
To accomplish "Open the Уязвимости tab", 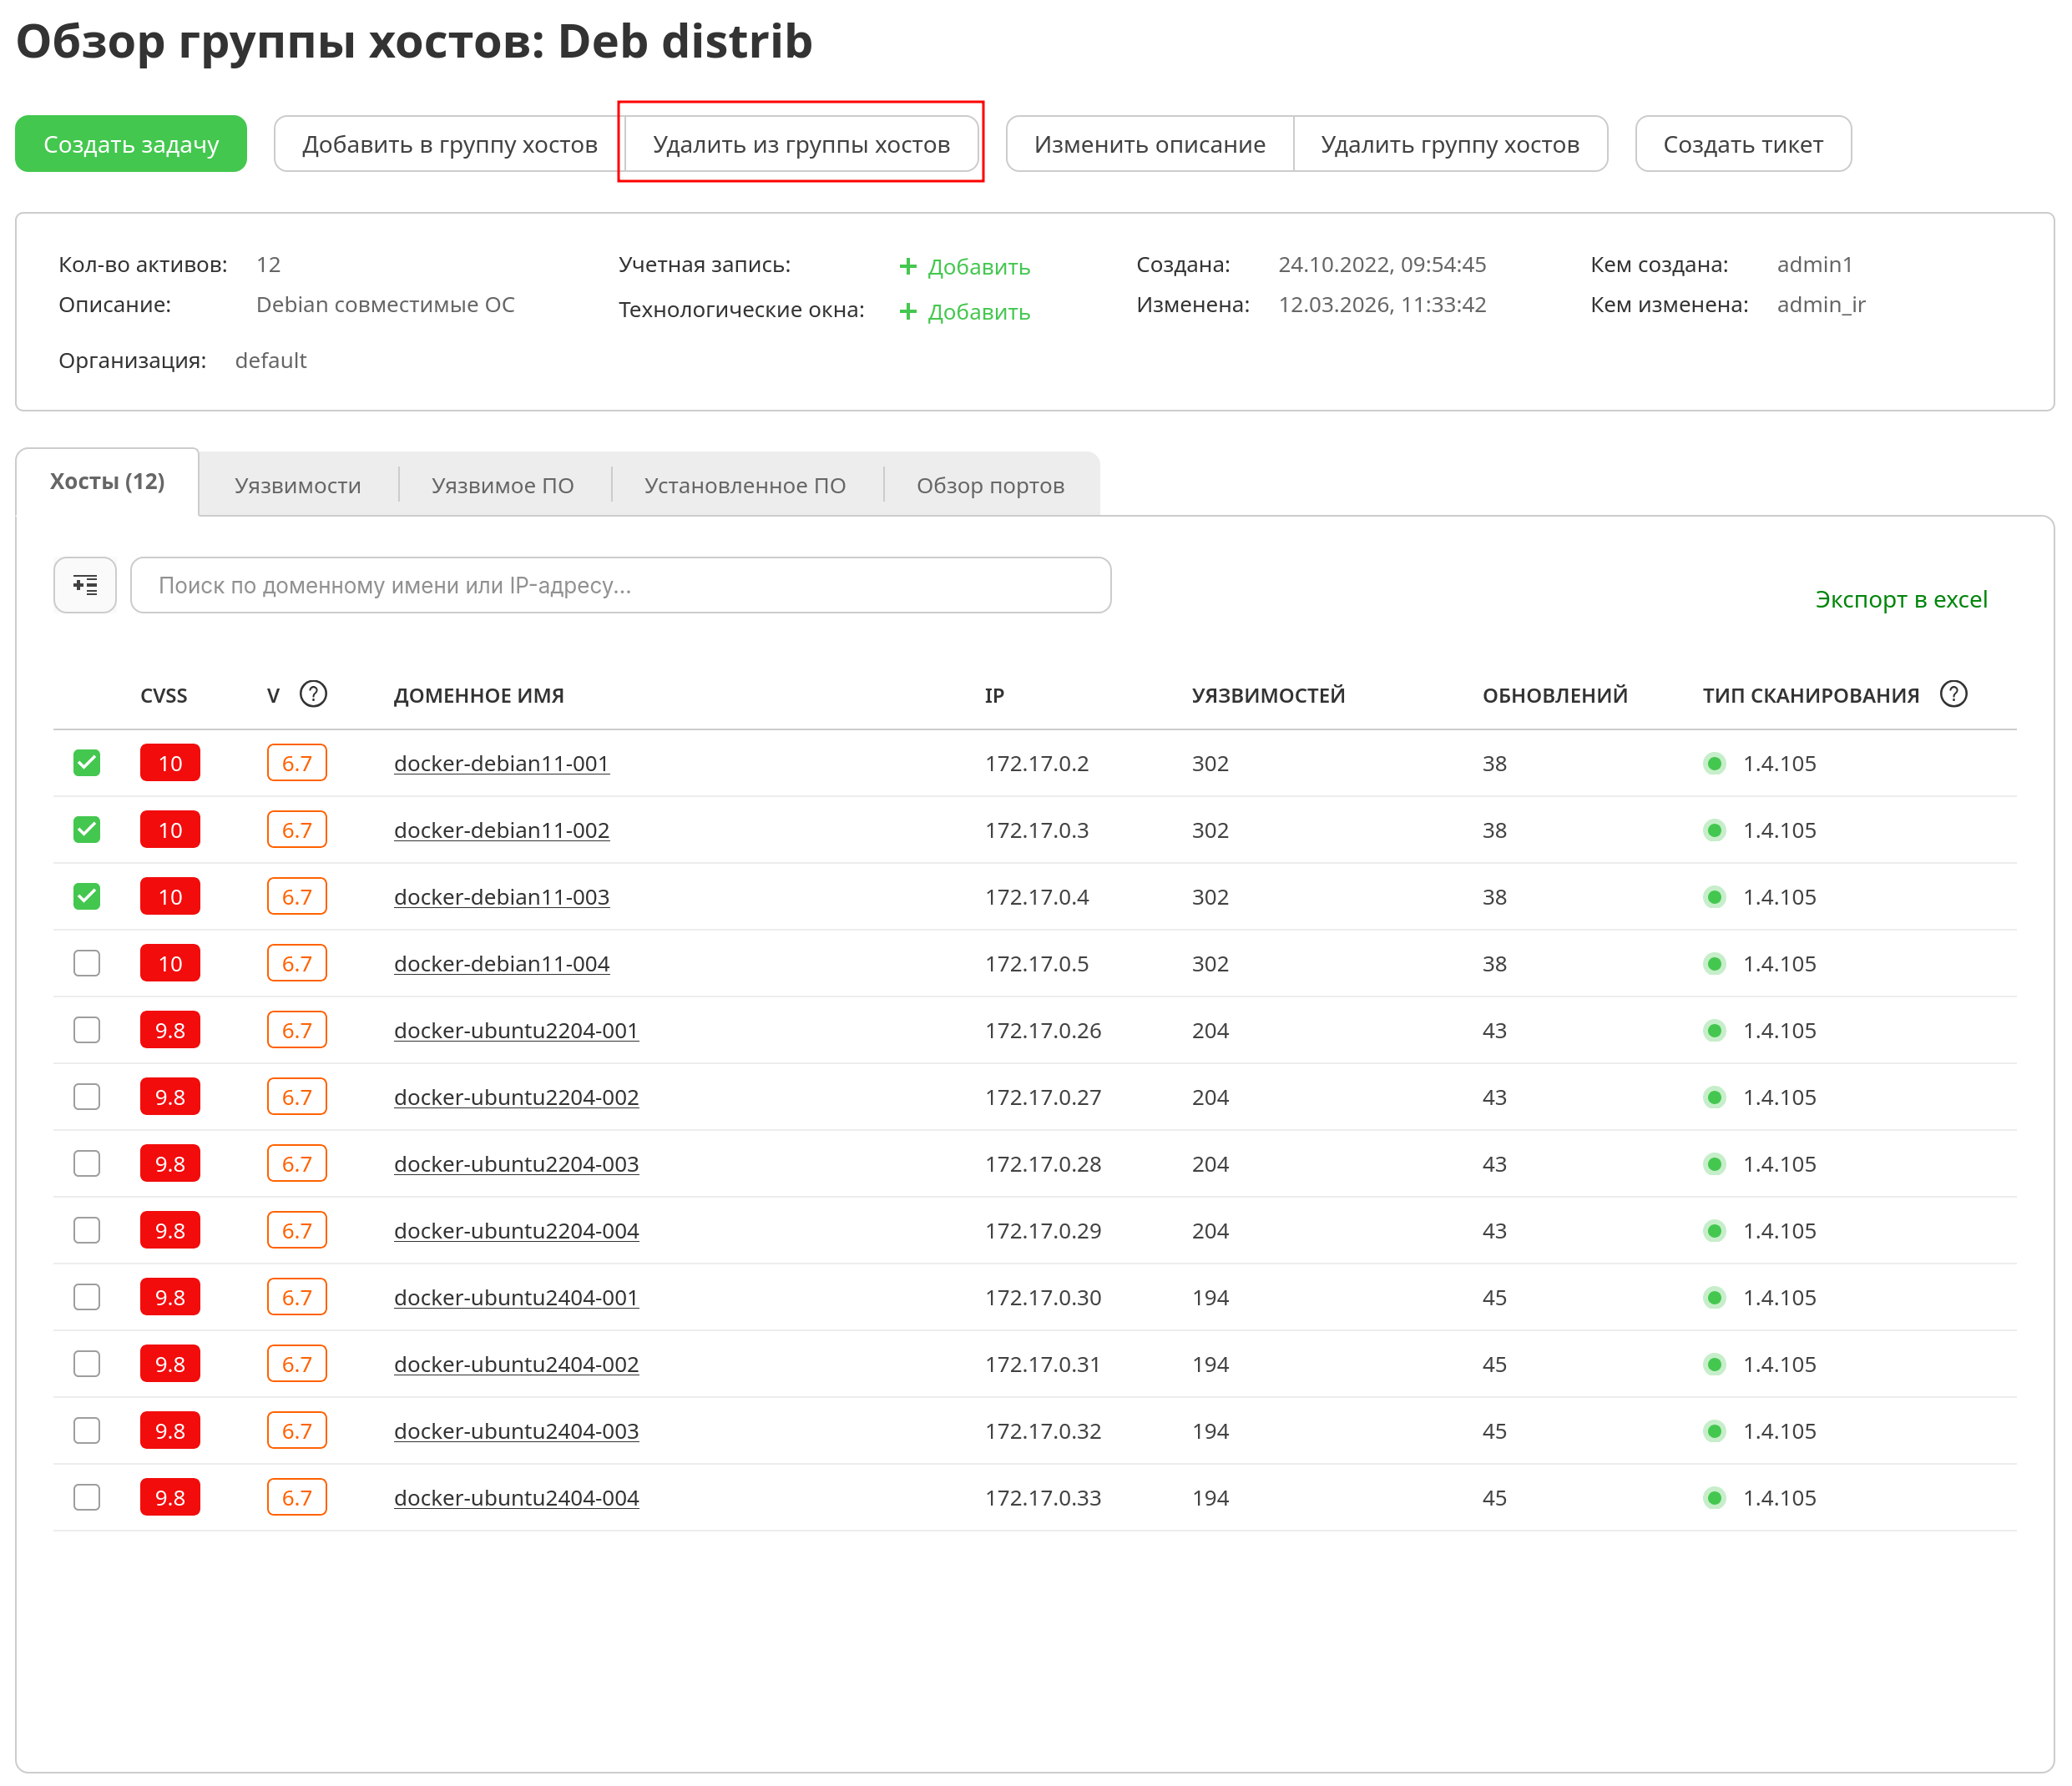I will (x=298, y=486).
